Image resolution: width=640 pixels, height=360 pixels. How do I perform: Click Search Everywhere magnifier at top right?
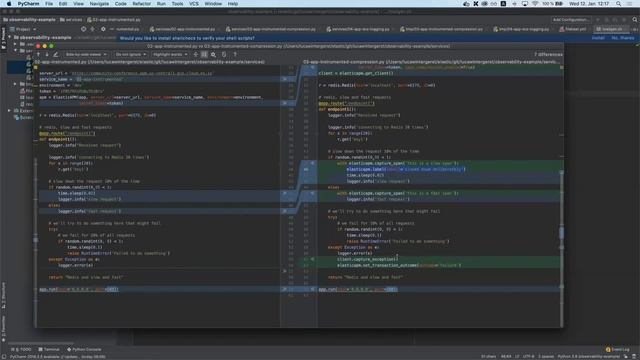coord(635,20)
